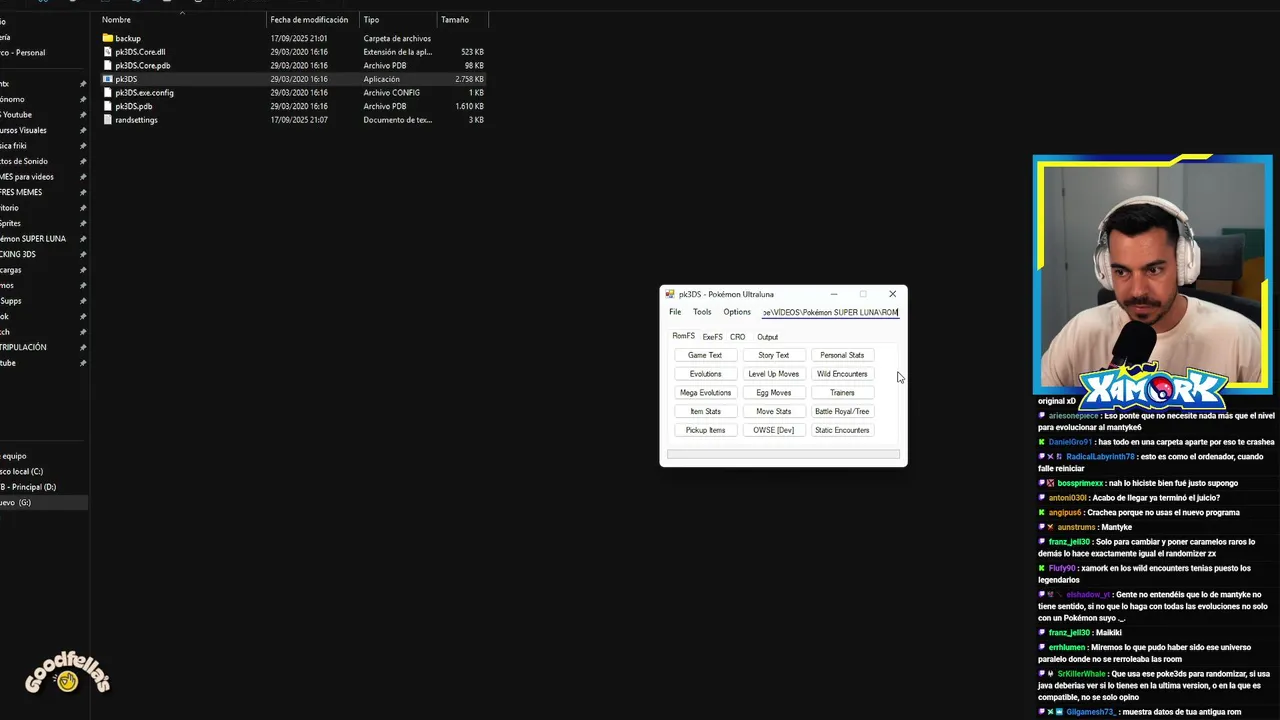Select the pk3DS.Core.dll file icon
Viewport: 1280px width, 720px height.
107,52
